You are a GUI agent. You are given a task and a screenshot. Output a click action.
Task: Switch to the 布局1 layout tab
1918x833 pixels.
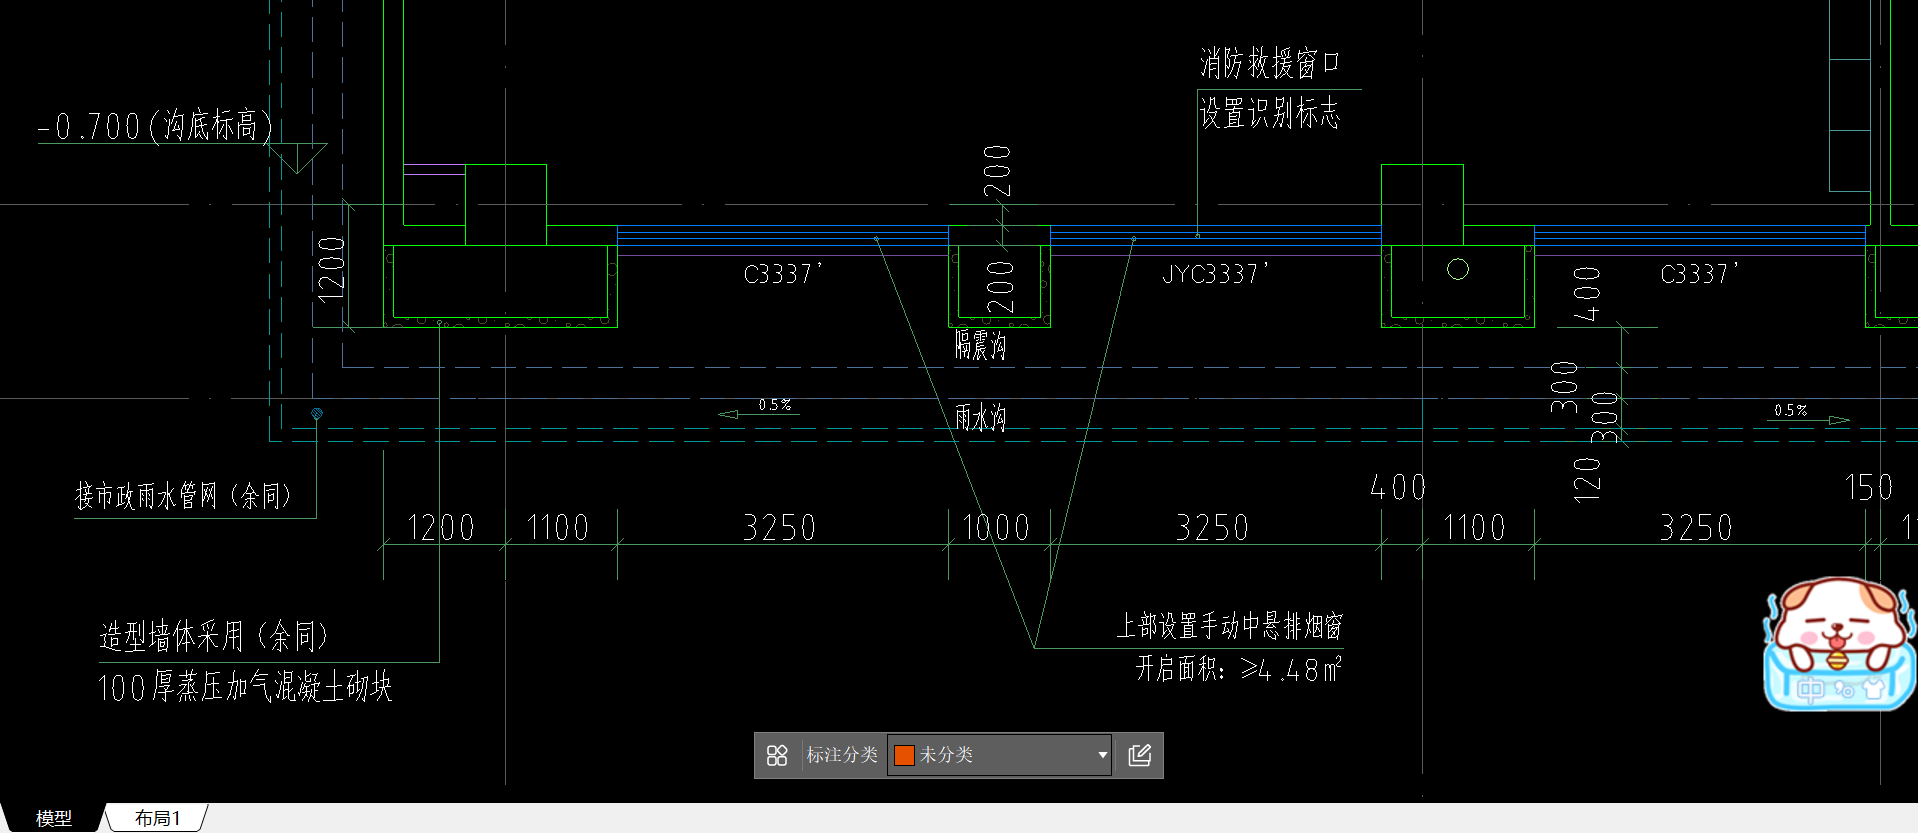tap(158, 818)
